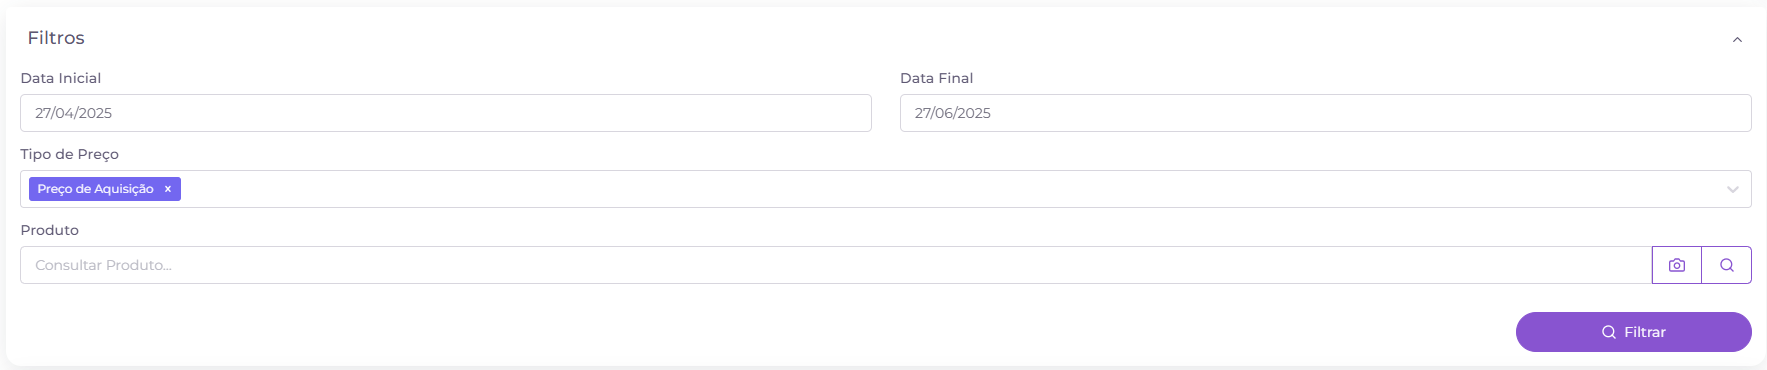
Task: Focus the Data Inicial date field
Action: point(446,113)
